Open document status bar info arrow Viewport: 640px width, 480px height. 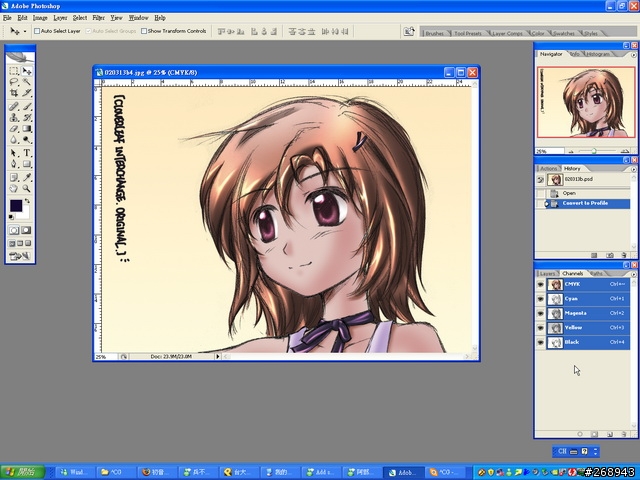[x=218, y=356]
